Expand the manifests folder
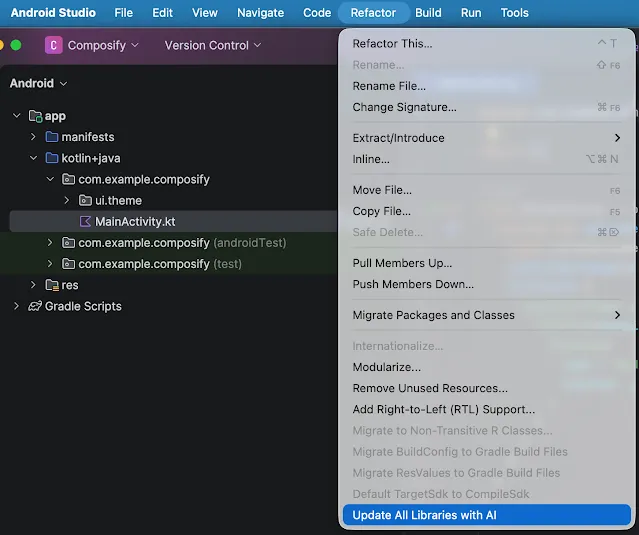This screenshot has height=535, width=639. (x=33, y=137)
